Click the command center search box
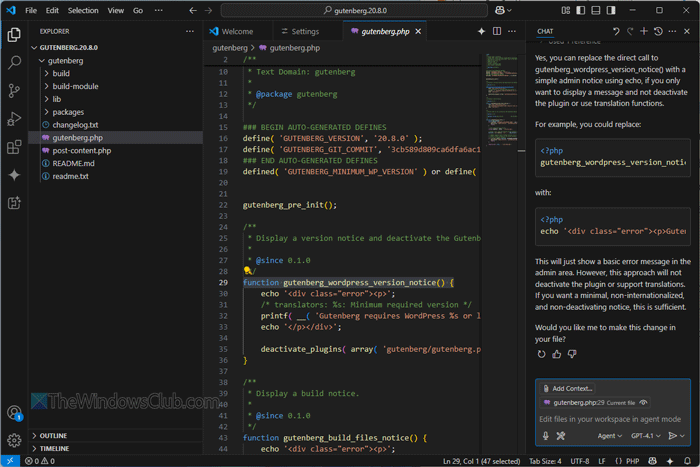This screenshot has width=700, height=467. [x=354, y=10]
